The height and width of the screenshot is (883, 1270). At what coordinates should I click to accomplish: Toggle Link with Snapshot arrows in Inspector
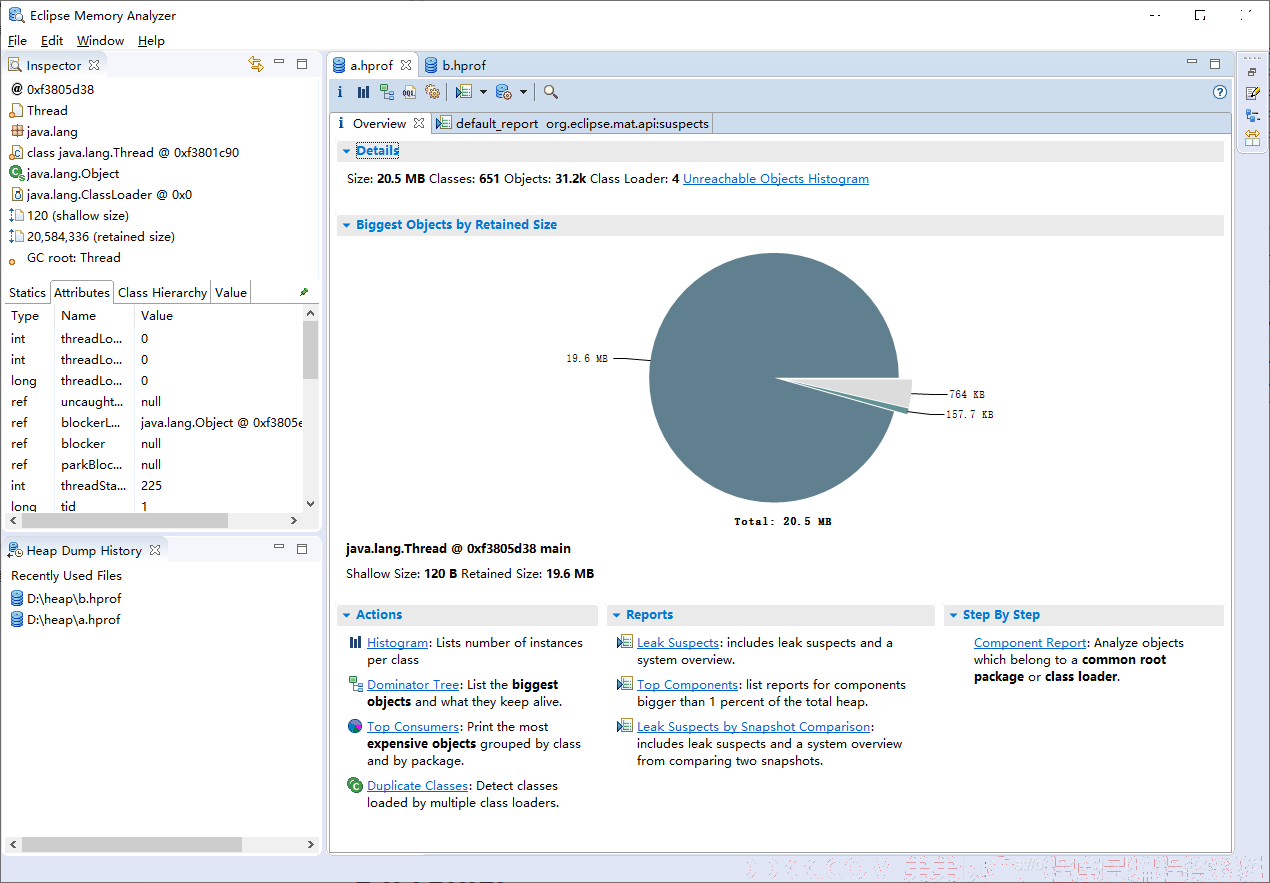pos(256,64)
